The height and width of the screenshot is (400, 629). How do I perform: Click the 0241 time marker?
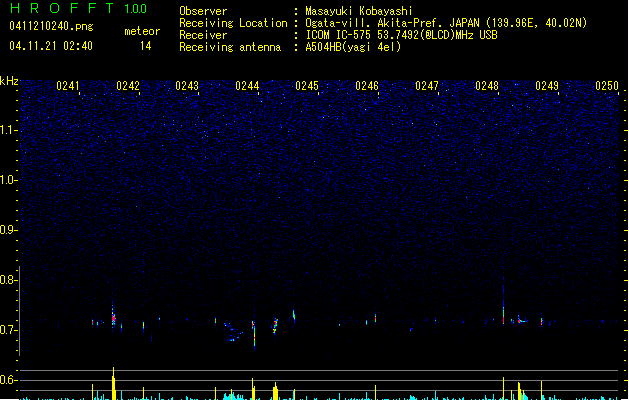pyautogui.click(x=68, y=86)
